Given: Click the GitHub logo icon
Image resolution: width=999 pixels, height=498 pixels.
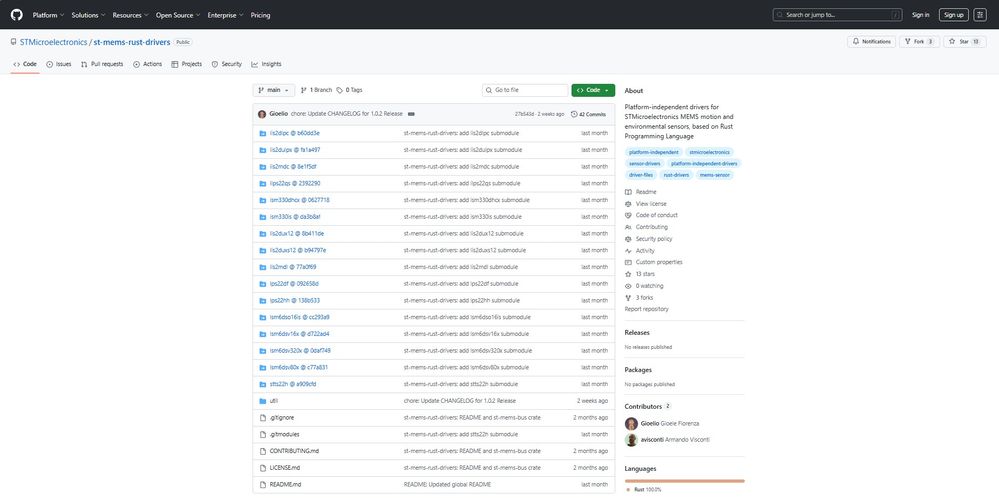Looking at the screenshot, I should [x=17, y=15].
